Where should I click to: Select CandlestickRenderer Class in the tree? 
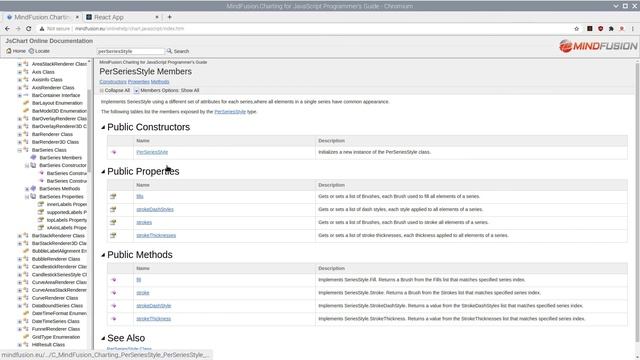pyautogui.click(x=59, y=267)
